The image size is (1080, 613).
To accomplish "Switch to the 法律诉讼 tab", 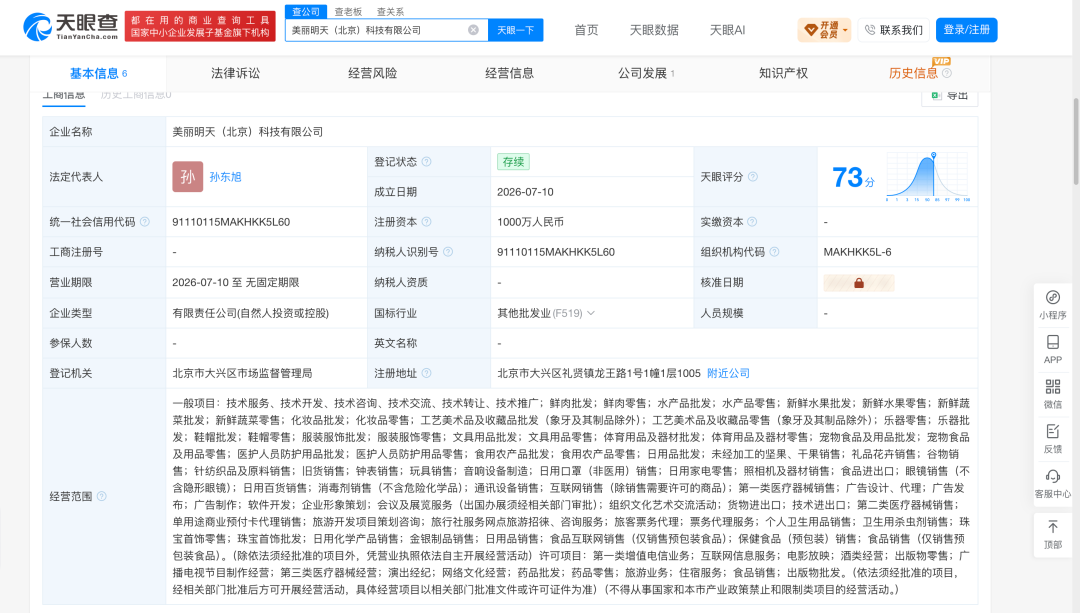I will click(x=236, y=73).
